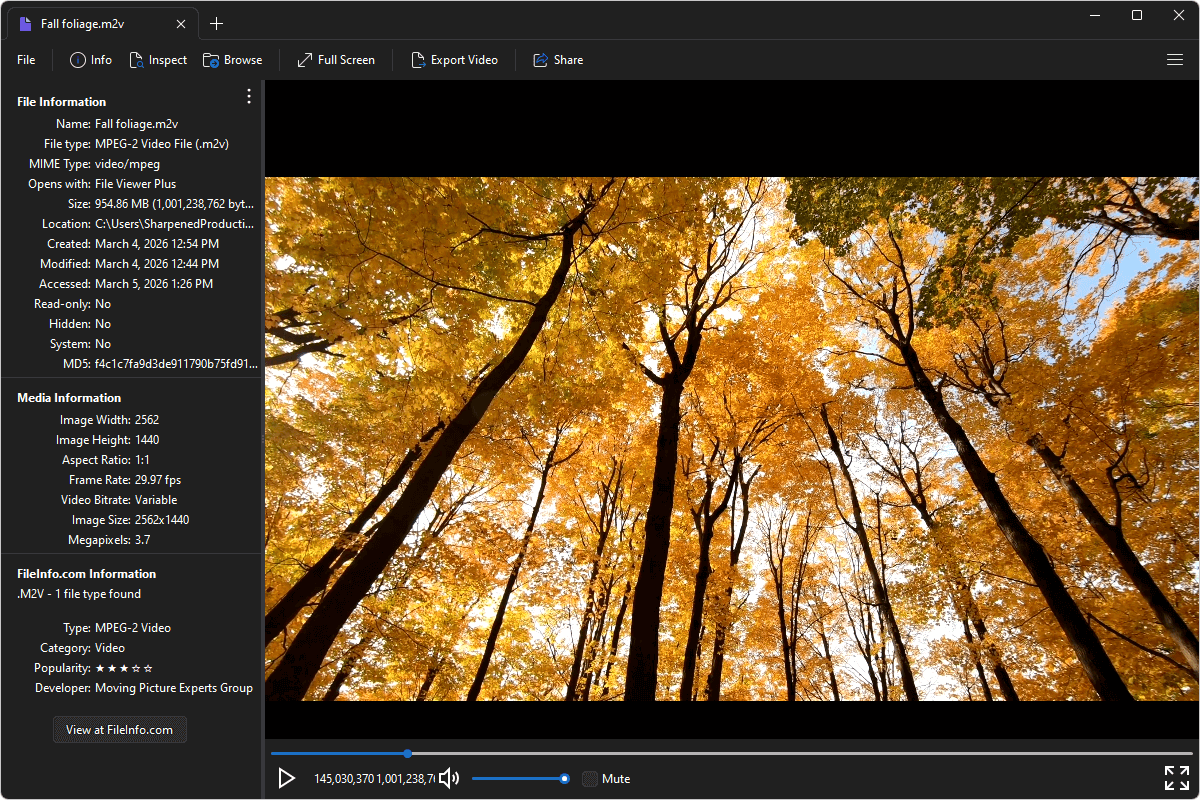Open the File Information options menu
Viewport: 1200px width, 800px height.
[248, 96]
